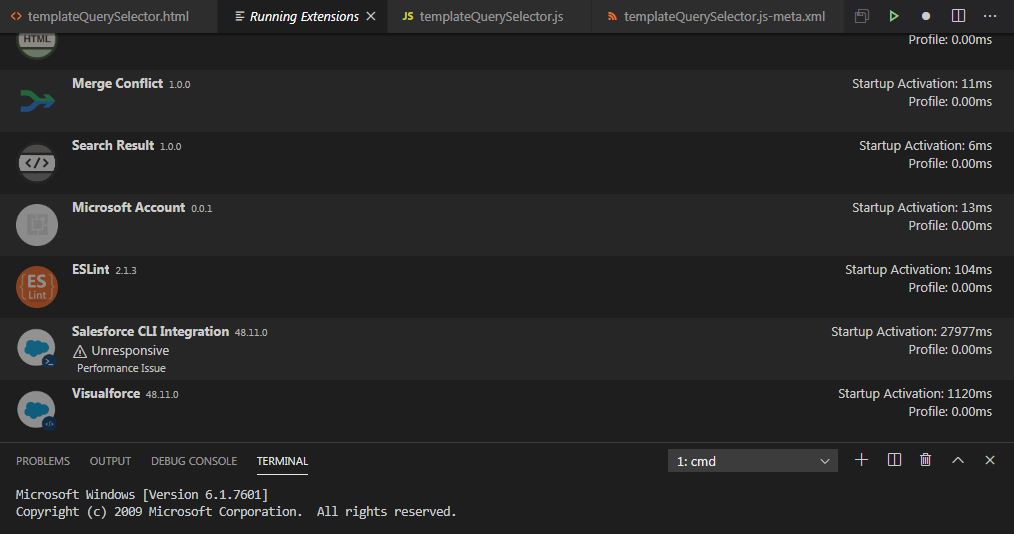Close the Running Extensions tab
This screenshot has height=534, width=1014.
tap(371, 16)
